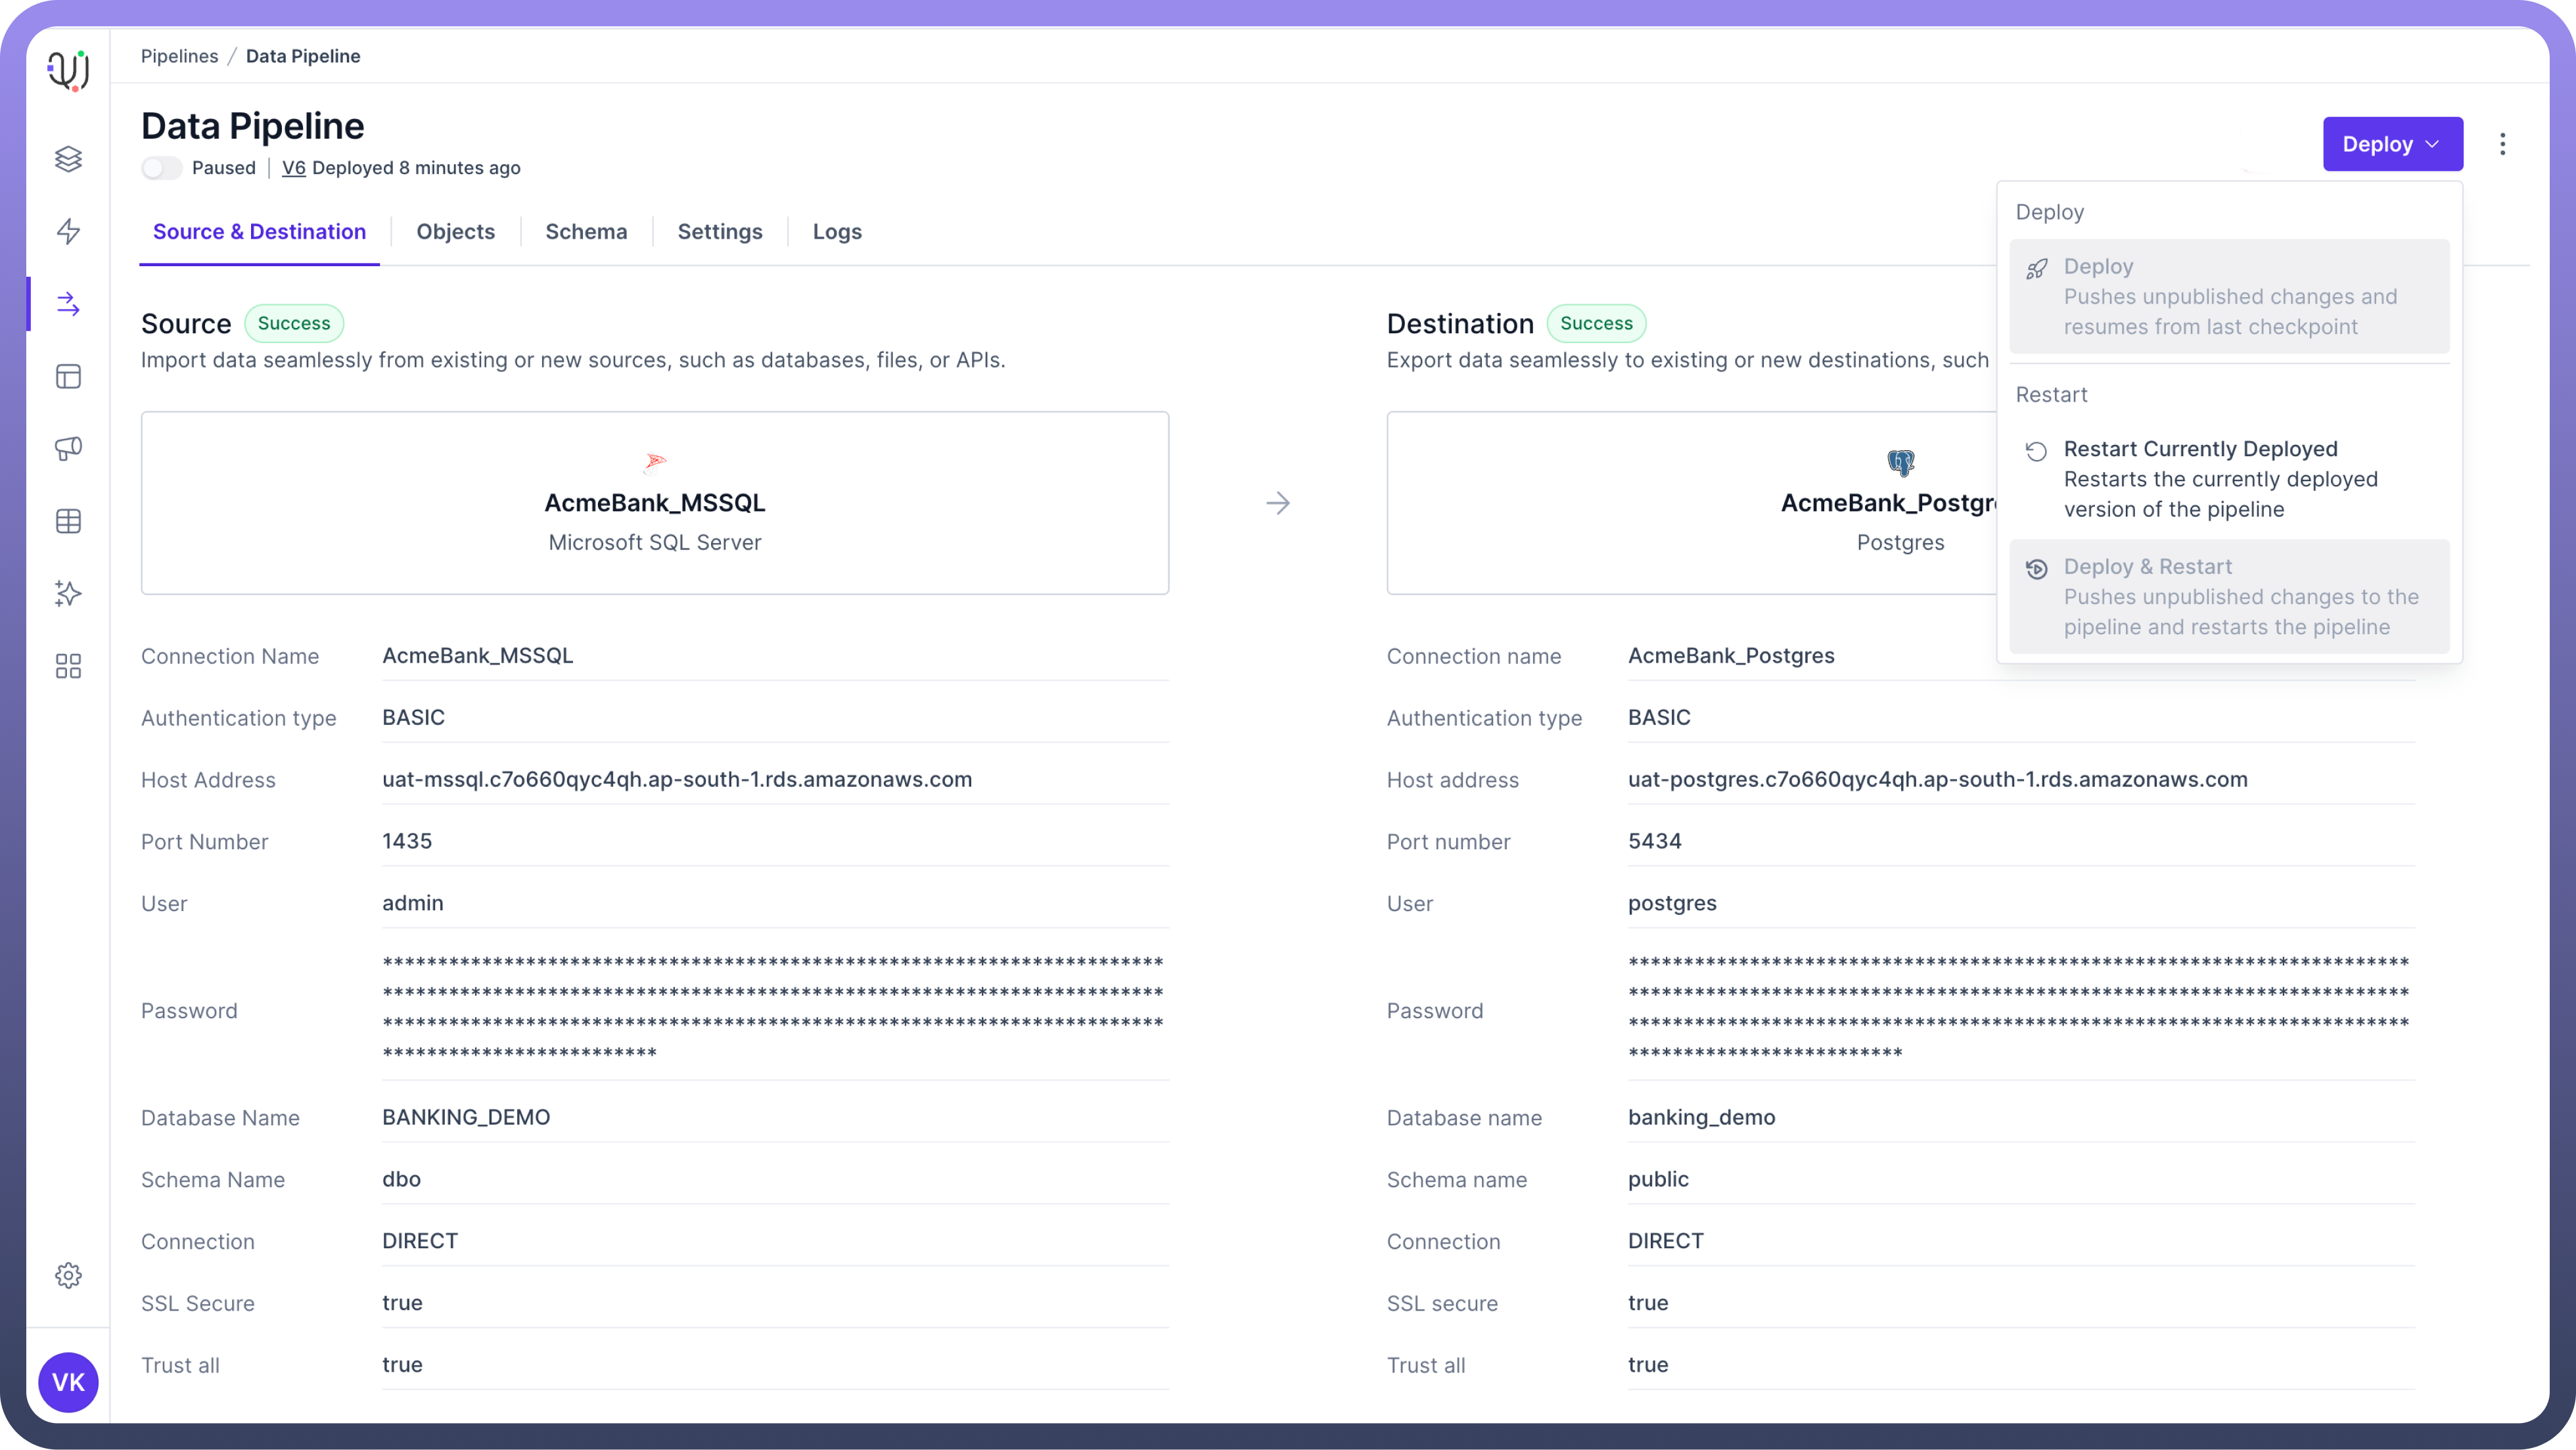Click the V6 version link
Screen dimensions: 2576x1450
[293, 168]
